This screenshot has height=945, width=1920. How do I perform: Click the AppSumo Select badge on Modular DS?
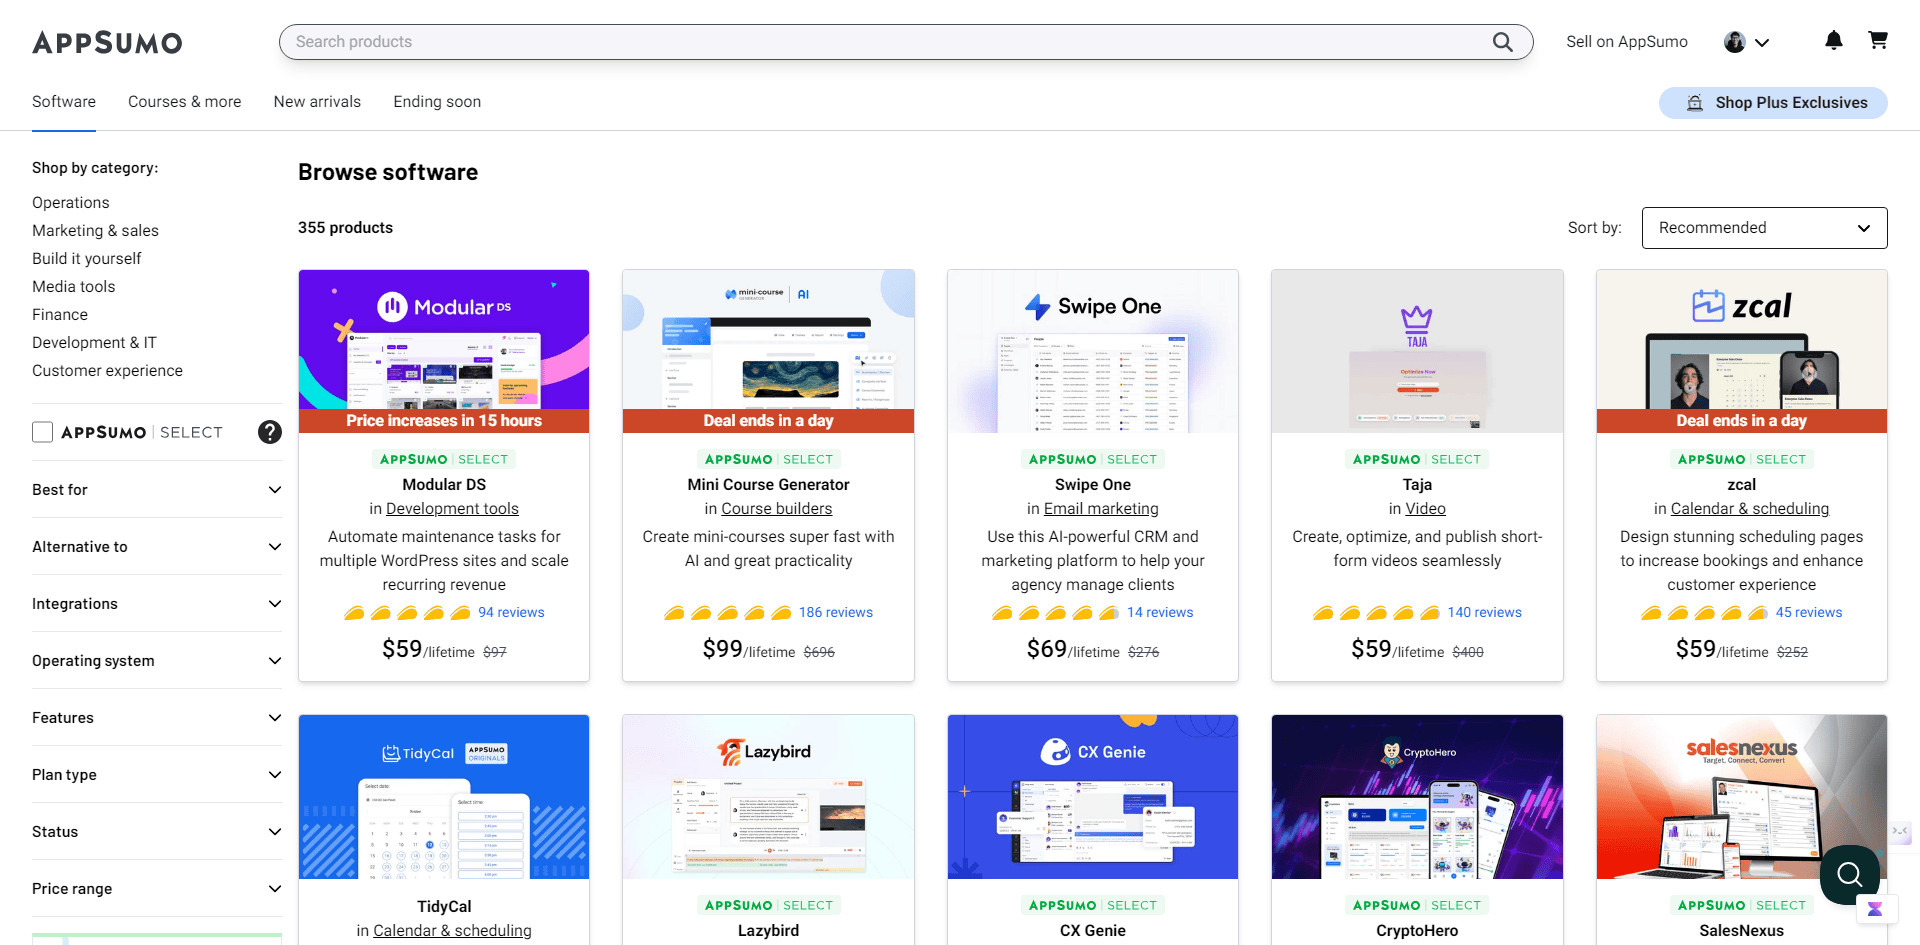[x=444, y=459]
